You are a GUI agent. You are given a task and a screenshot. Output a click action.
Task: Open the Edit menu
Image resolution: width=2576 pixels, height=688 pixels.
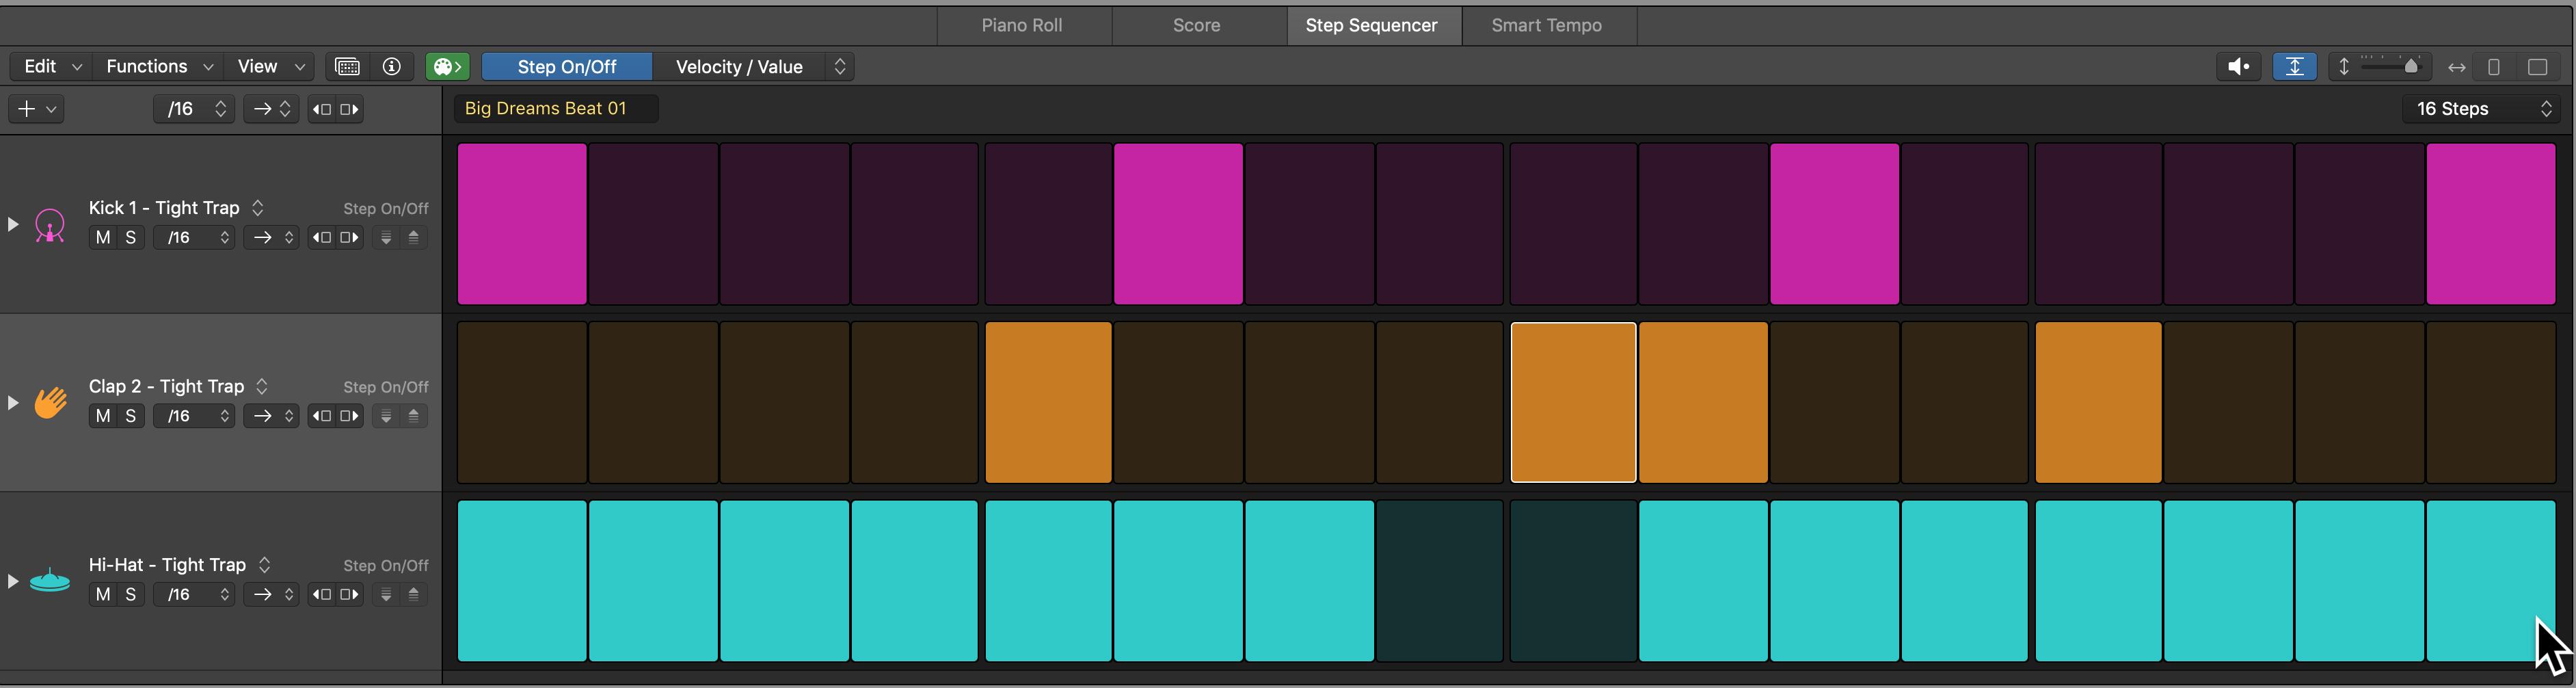point(51,66)
